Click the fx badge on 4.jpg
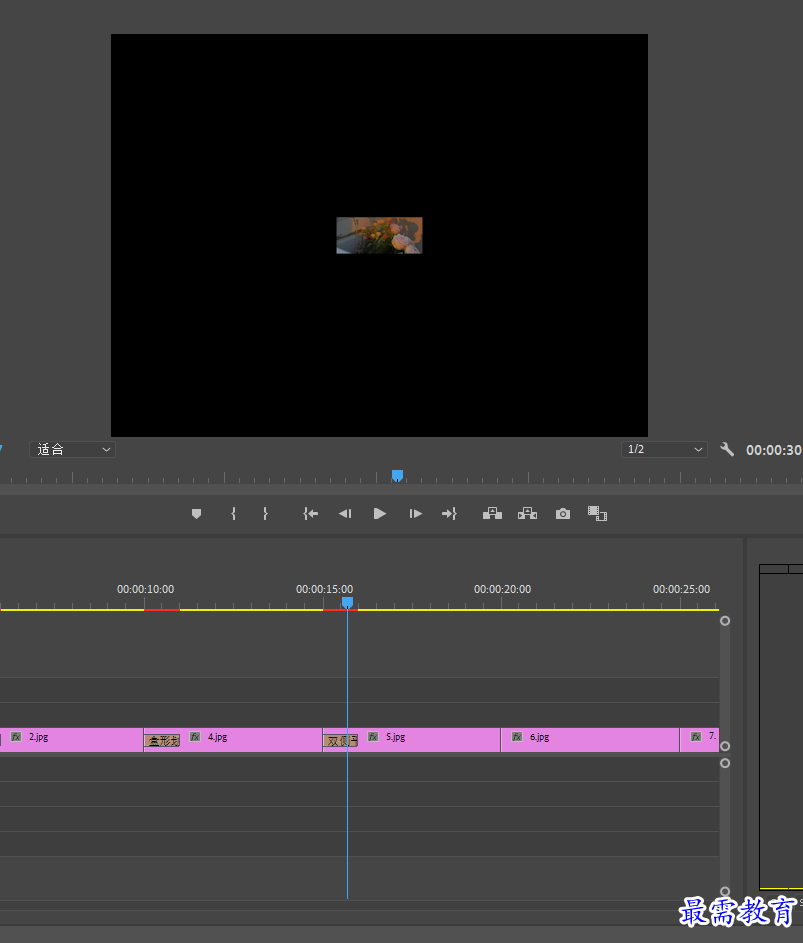Image resolution: width=803 pixels, height=943 pixels. (x=195, y=737)
